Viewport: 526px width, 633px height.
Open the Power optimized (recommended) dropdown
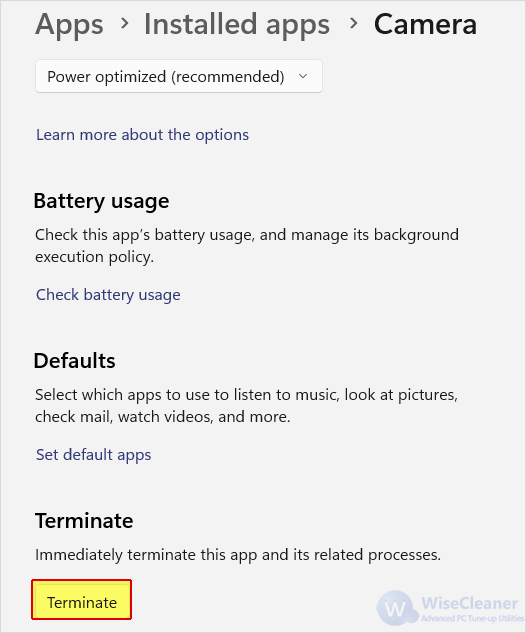179,76
